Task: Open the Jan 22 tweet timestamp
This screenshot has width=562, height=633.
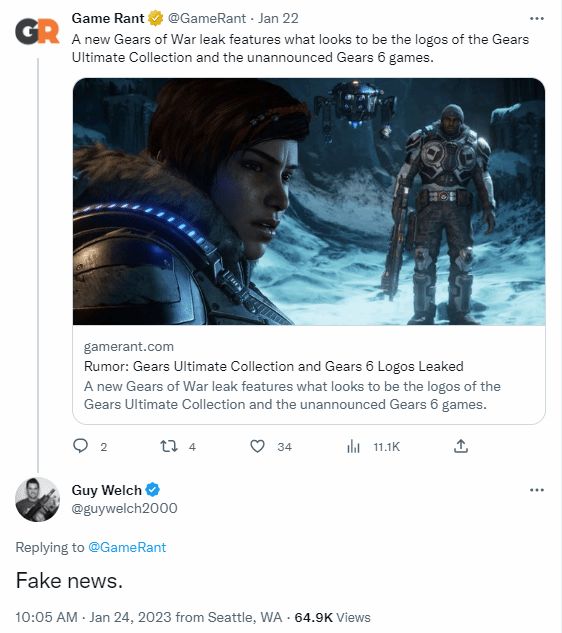Action: click(278, 19)
